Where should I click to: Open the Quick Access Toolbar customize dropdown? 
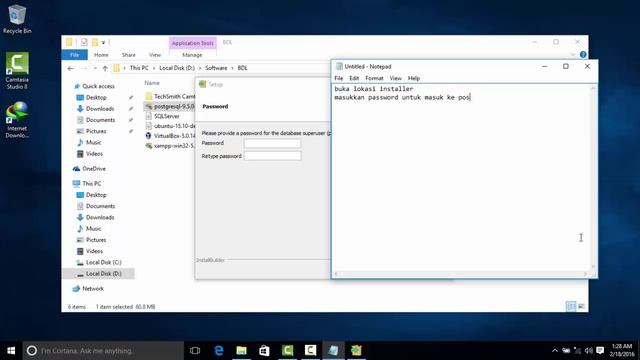pos(104,42)
